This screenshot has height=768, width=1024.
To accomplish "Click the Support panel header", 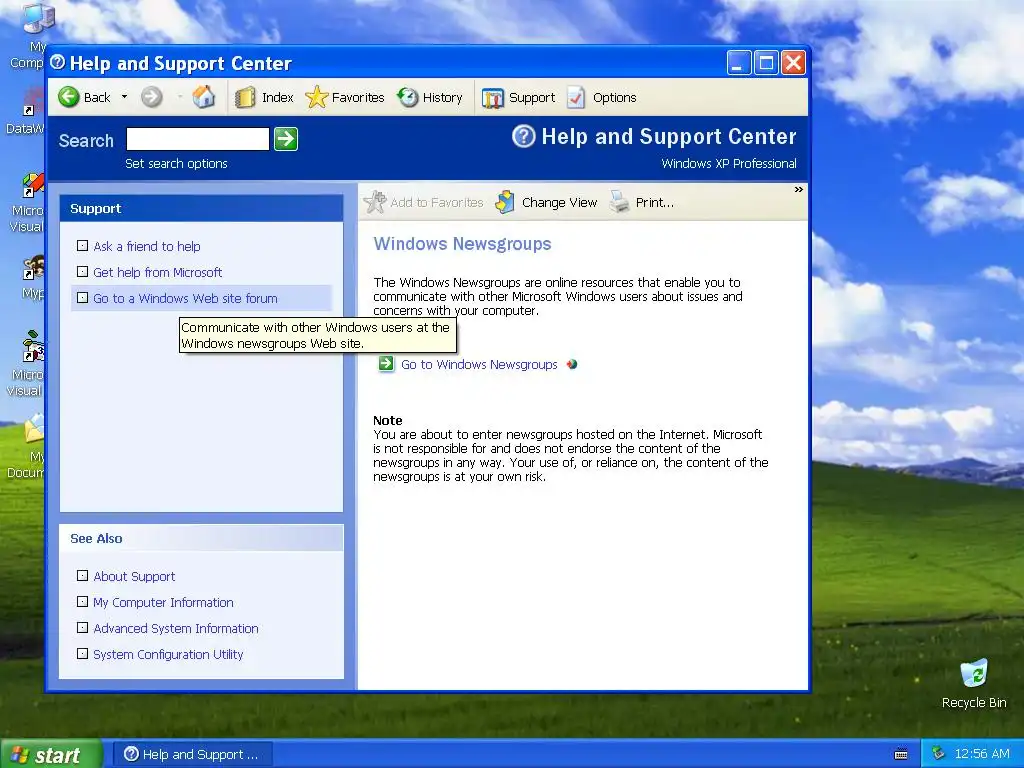I will 201,208.
